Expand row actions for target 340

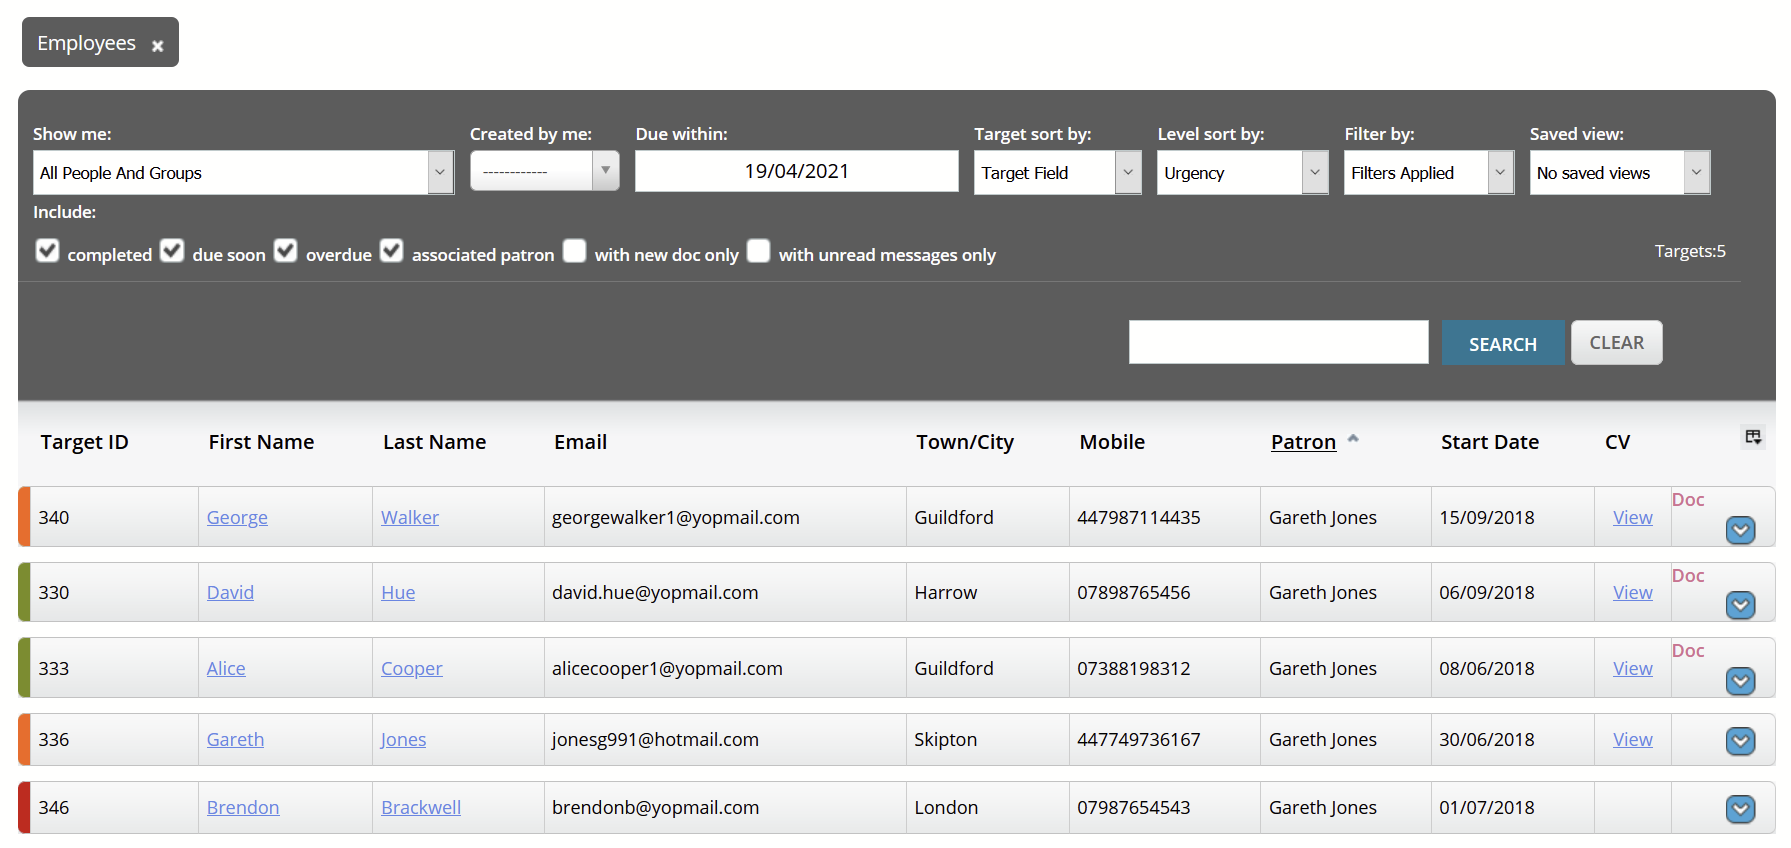(x=1740, y=530)
